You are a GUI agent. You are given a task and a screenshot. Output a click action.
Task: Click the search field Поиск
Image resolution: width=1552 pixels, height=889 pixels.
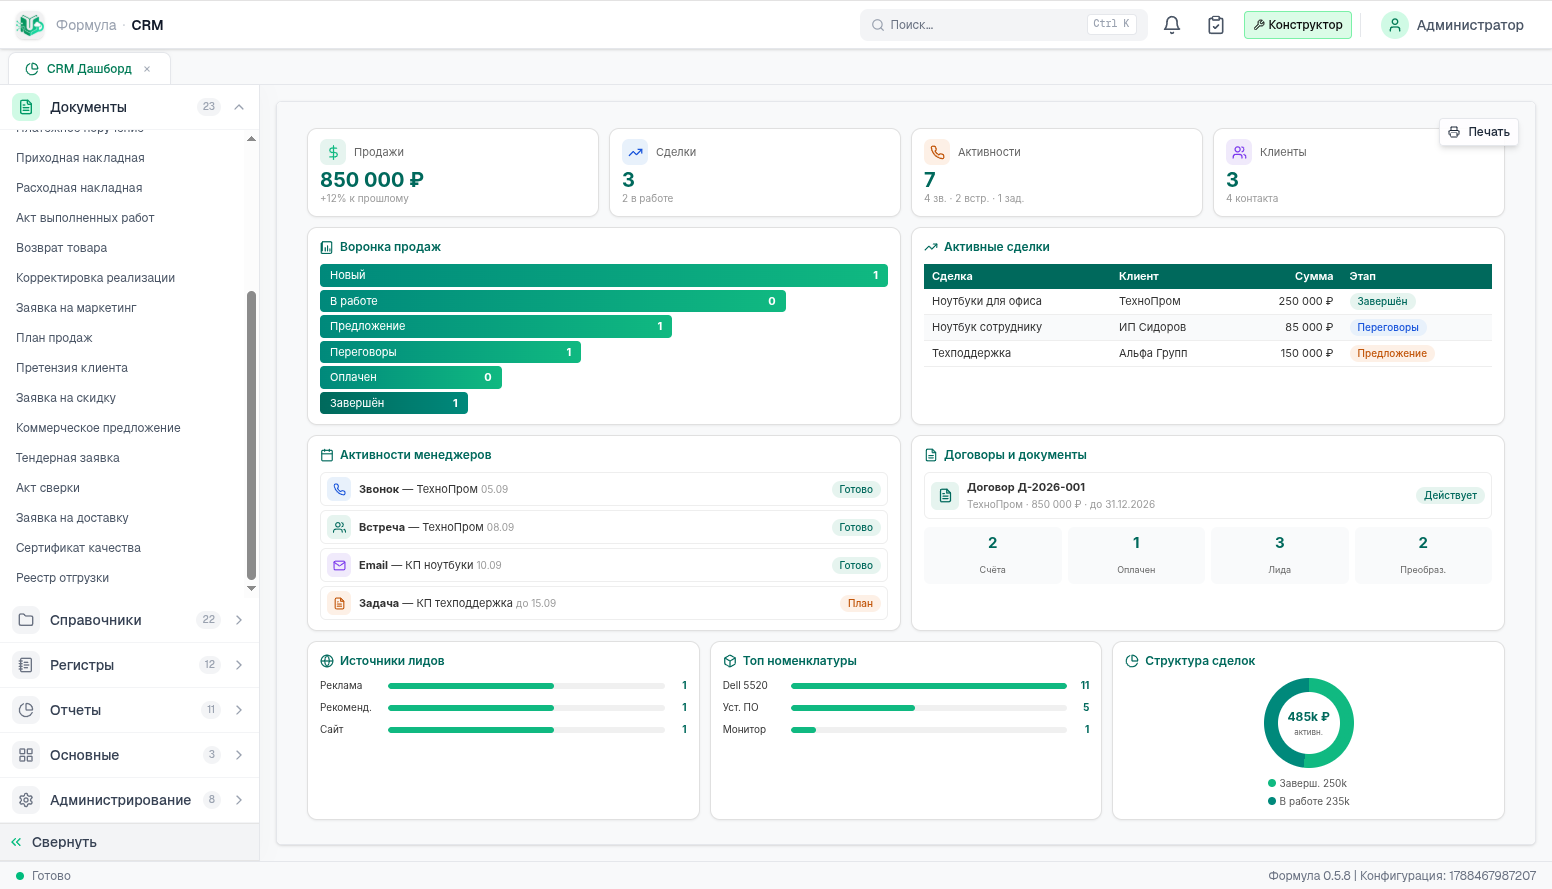coord(1003,25)
